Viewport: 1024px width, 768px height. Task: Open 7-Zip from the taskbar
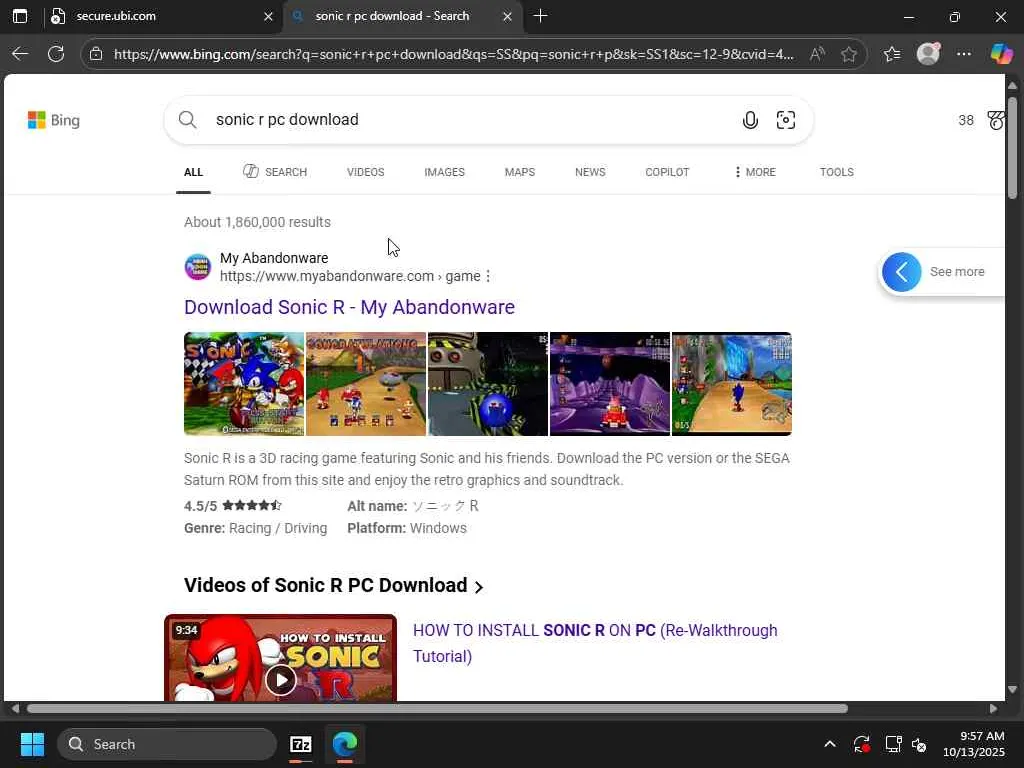(300, 744)
